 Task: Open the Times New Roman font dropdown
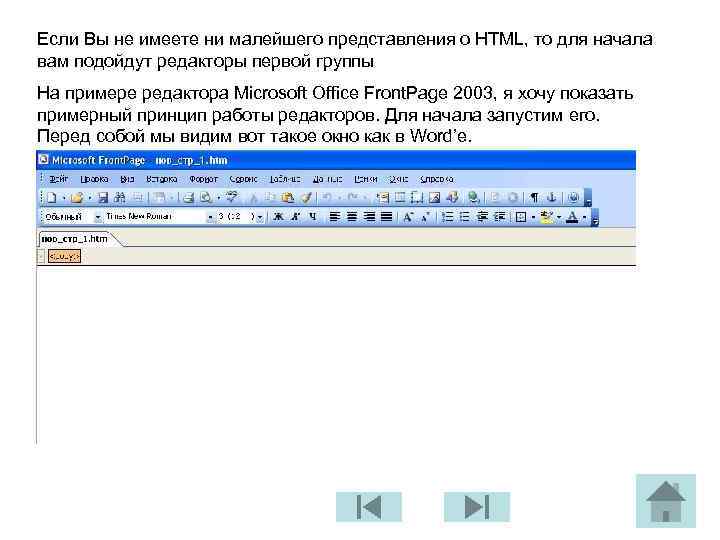[x=210, y=218]
